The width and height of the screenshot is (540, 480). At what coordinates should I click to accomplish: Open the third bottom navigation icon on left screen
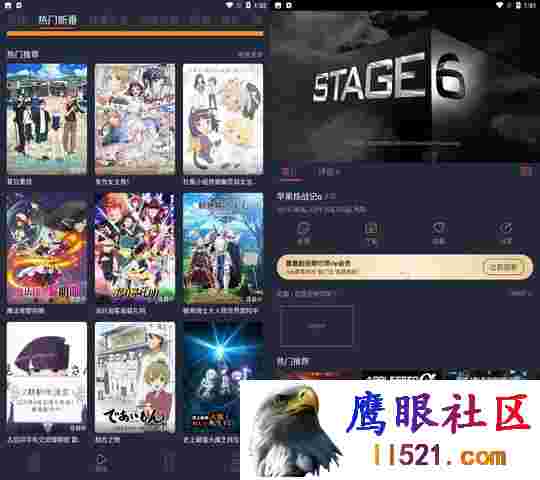[x=169, y=460]
